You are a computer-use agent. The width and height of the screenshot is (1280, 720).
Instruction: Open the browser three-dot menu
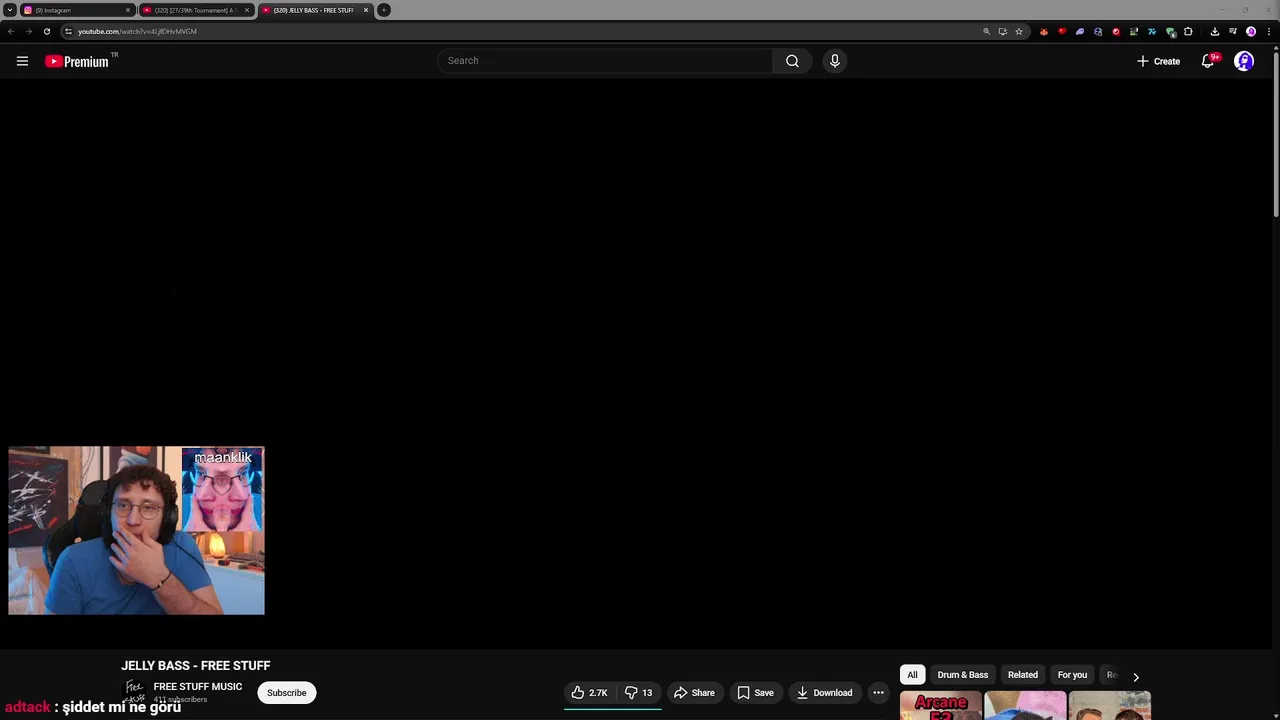1269,31
